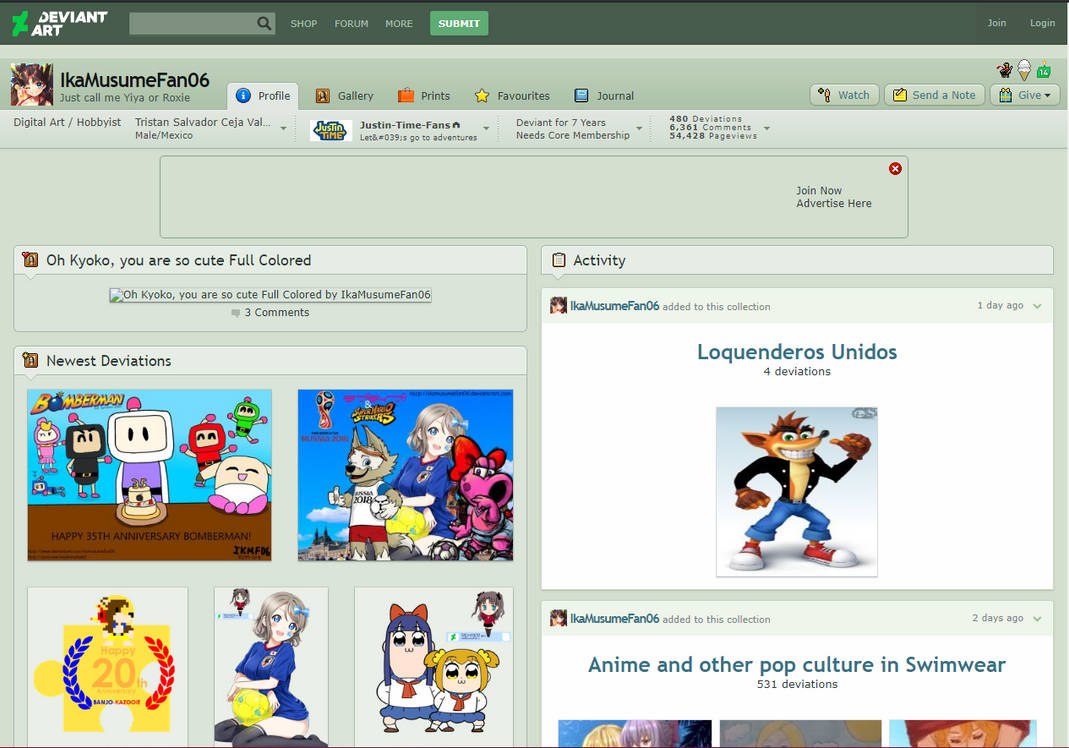This screenshot has height=748, width=1069.
Task: Click the '2 days ago' timestamp
Action: pos(997,618)
